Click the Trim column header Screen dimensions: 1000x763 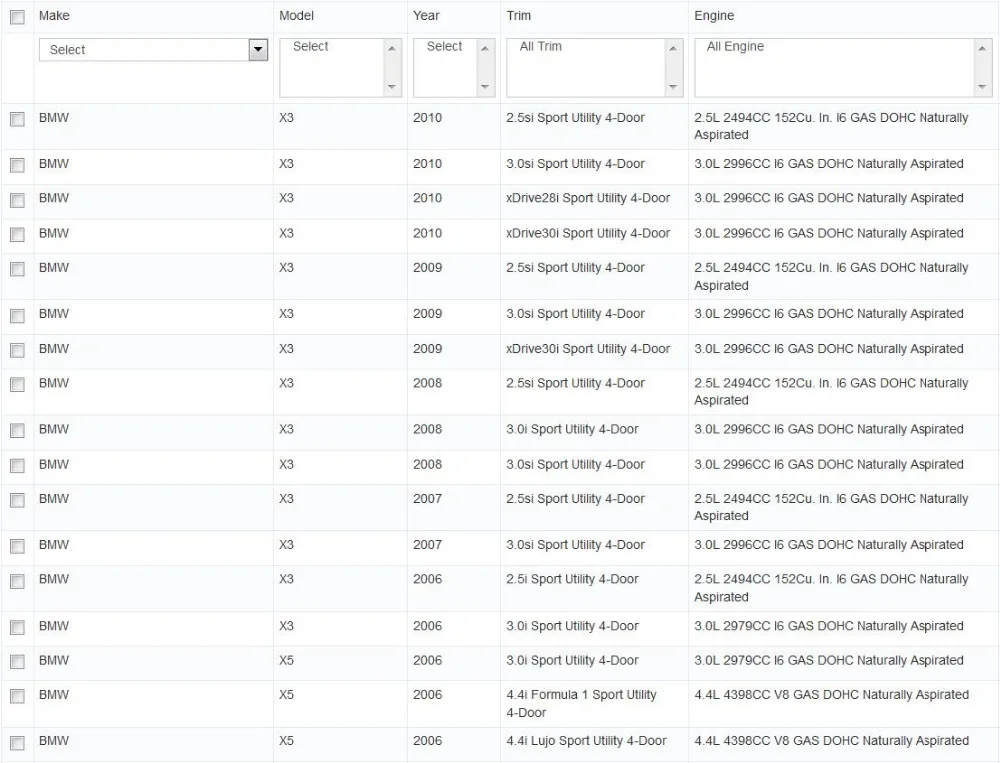click(518, 16)
